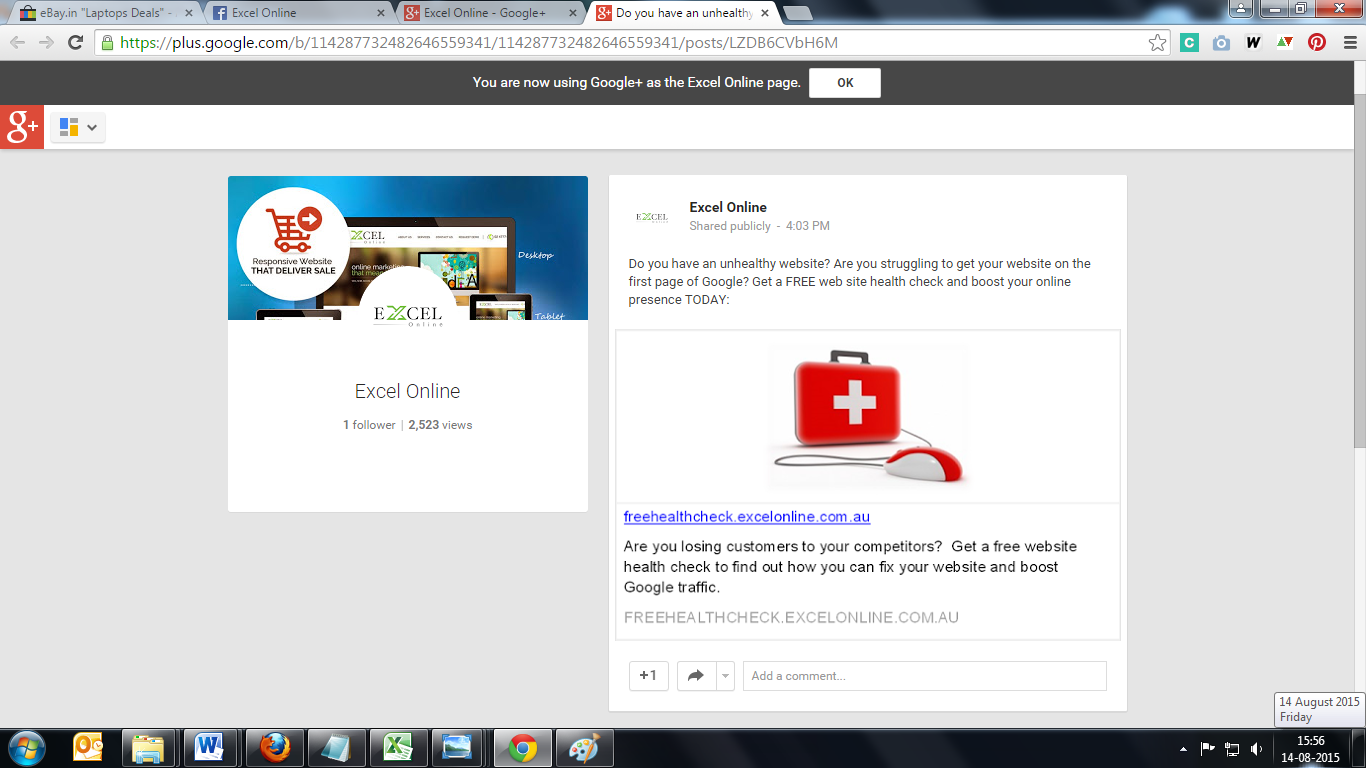
Task: Click the W extension icon
Action: click(1253, 43)
